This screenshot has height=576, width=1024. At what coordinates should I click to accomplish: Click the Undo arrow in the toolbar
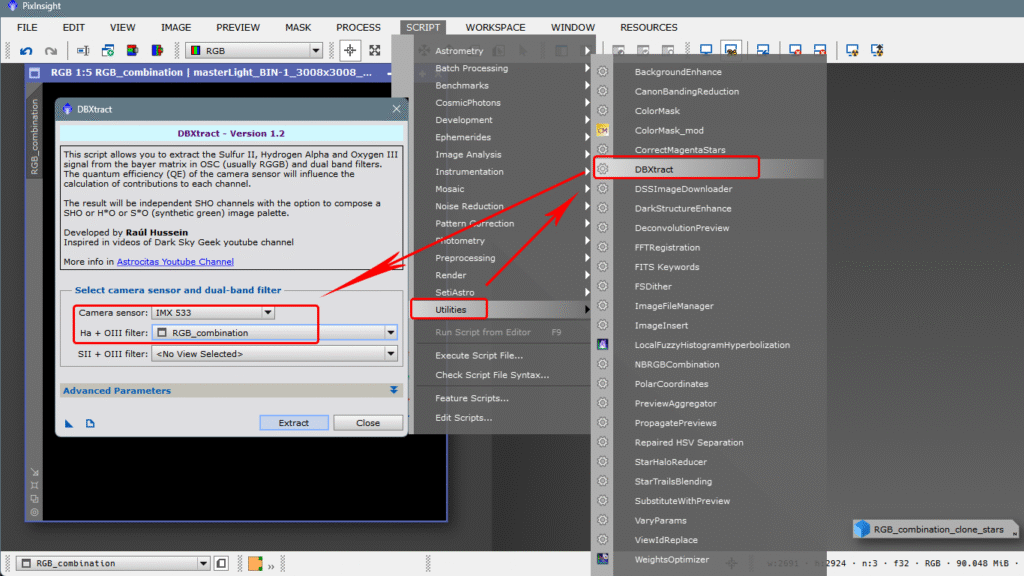[x=26, y=50]
